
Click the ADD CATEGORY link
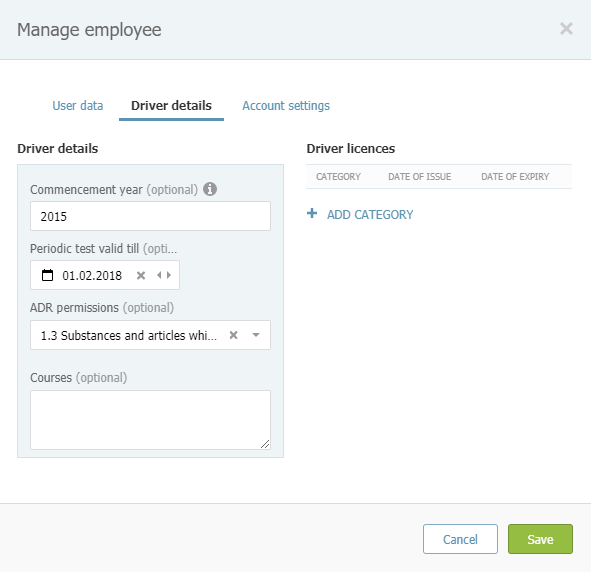[370, 214]
